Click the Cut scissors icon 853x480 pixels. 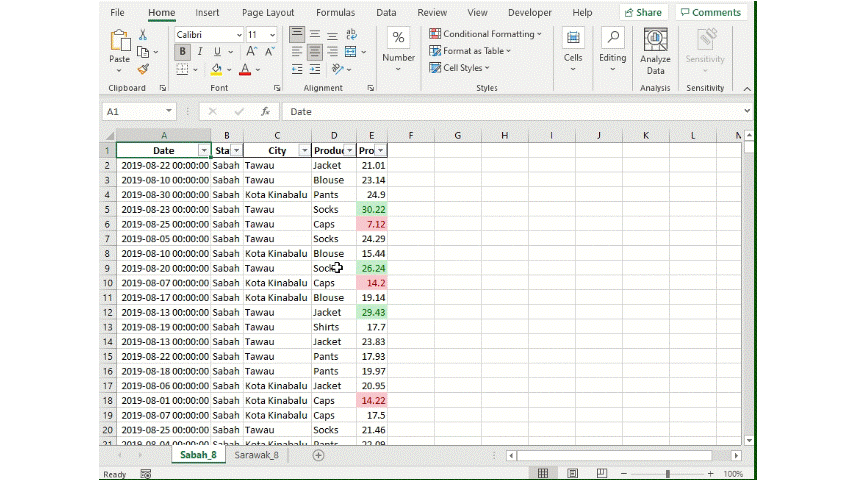[x=143, y=34]
